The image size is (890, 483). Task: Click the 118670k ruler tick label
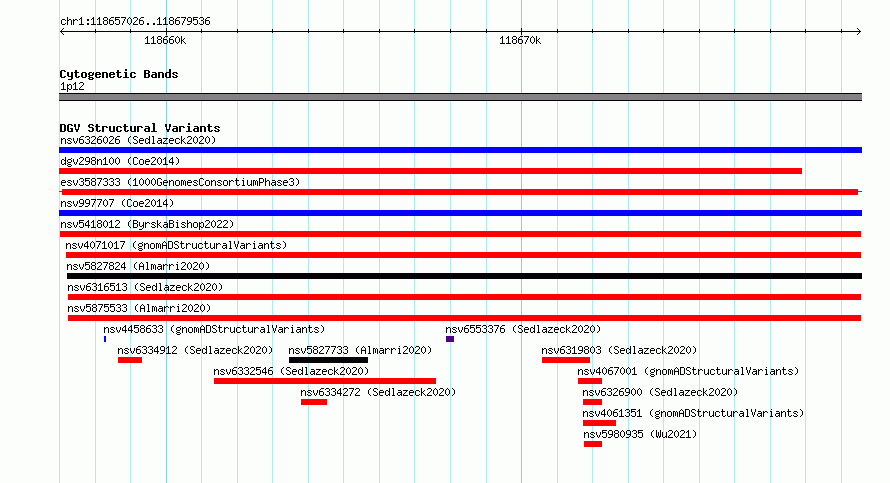tap(520, 40)
